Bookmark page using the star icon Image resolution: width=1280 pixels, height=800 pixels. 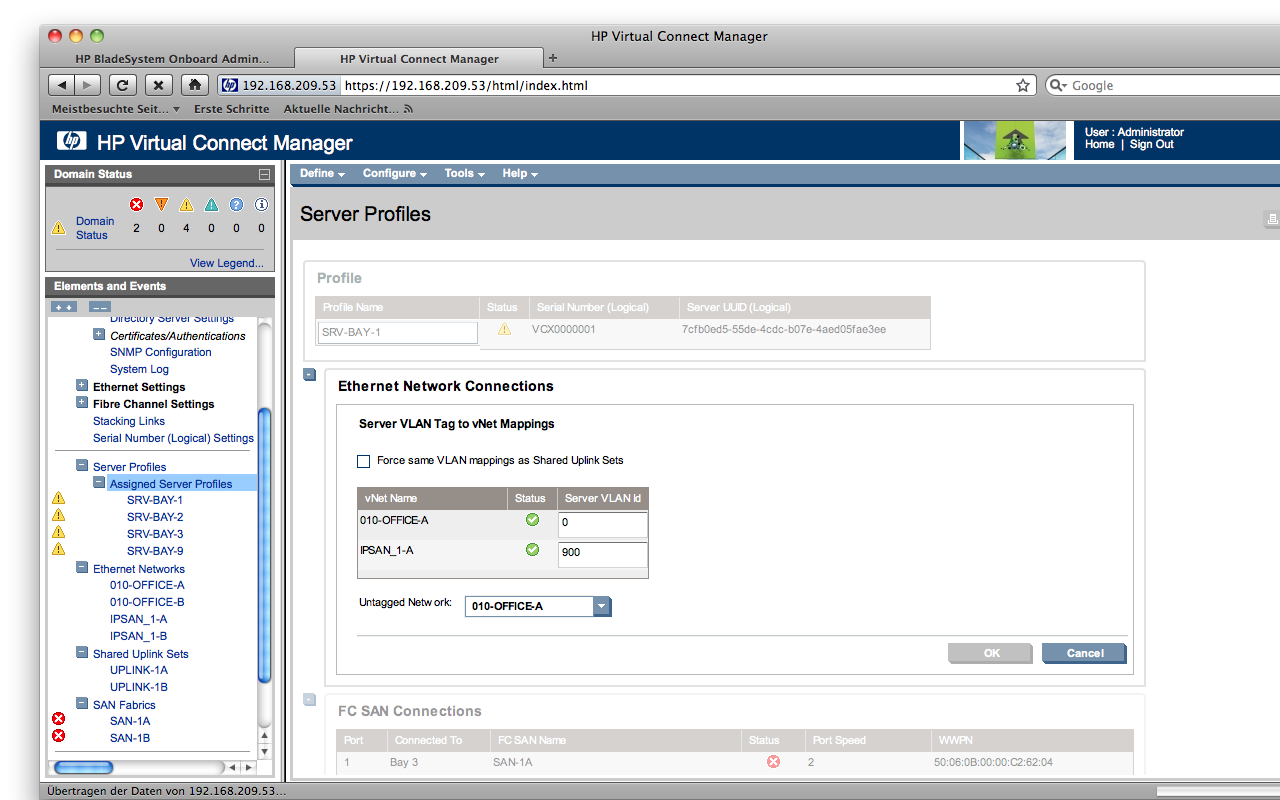tap(1023, 86)
